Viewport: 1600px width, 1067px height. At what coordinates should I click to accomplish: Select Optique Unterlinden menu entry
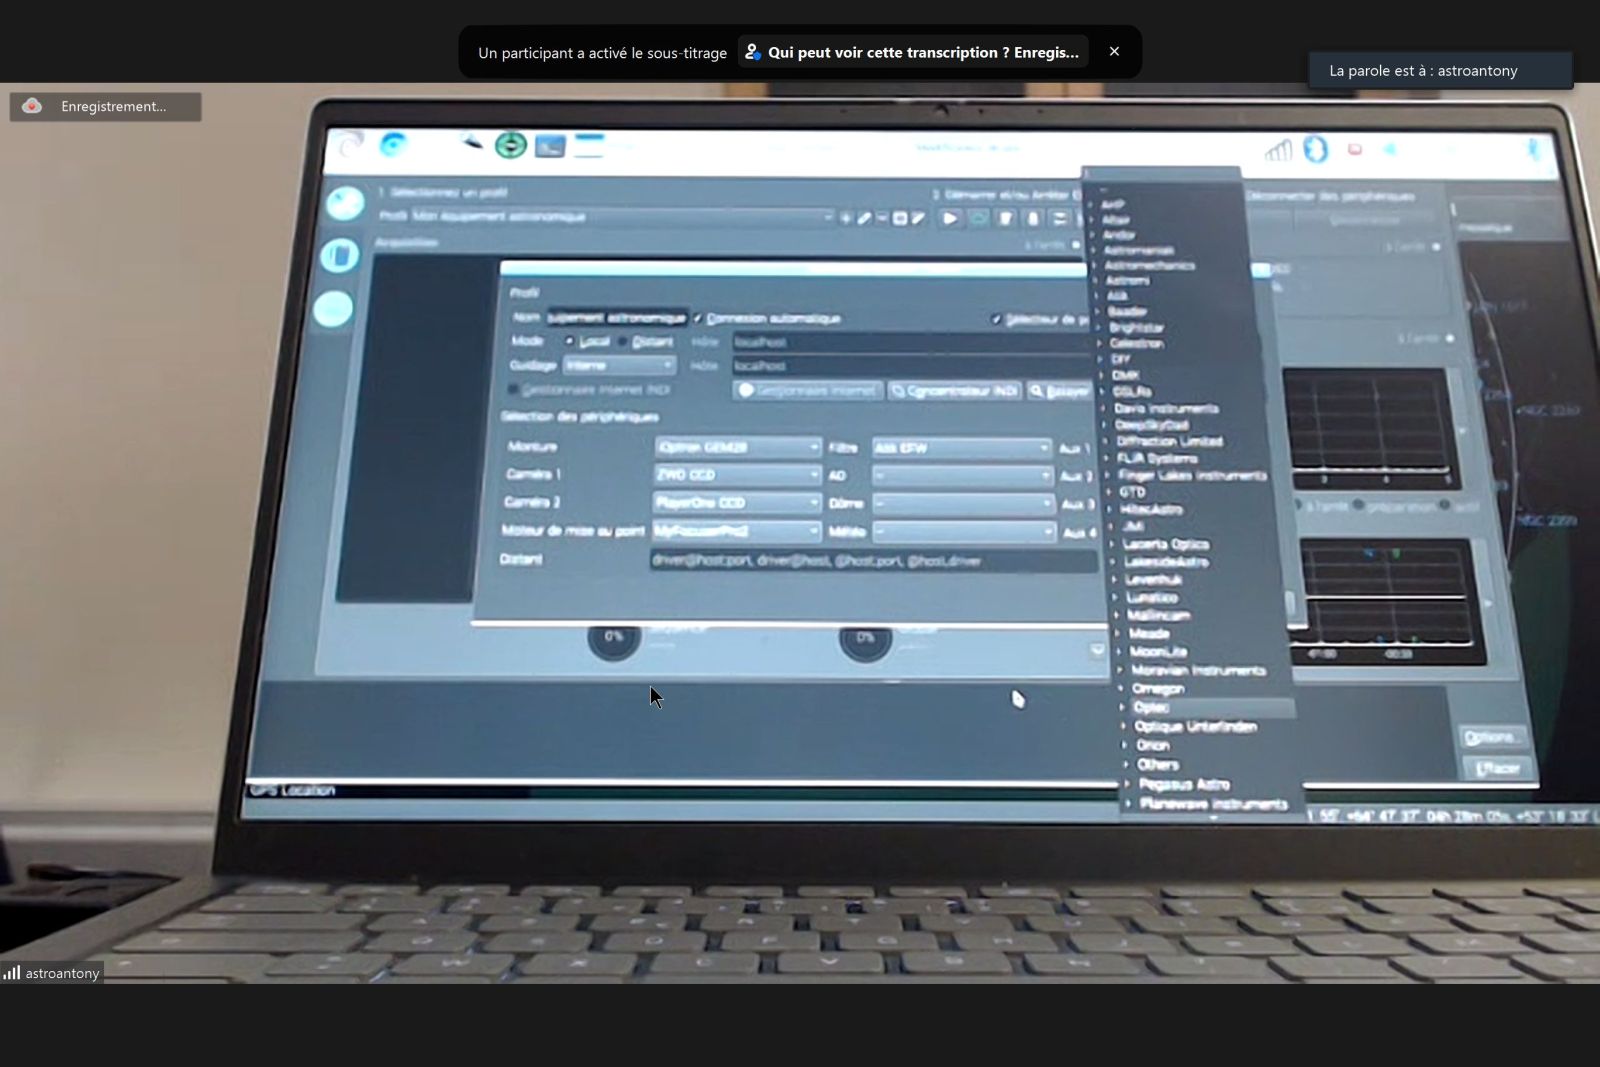(x=1195, y=726)
